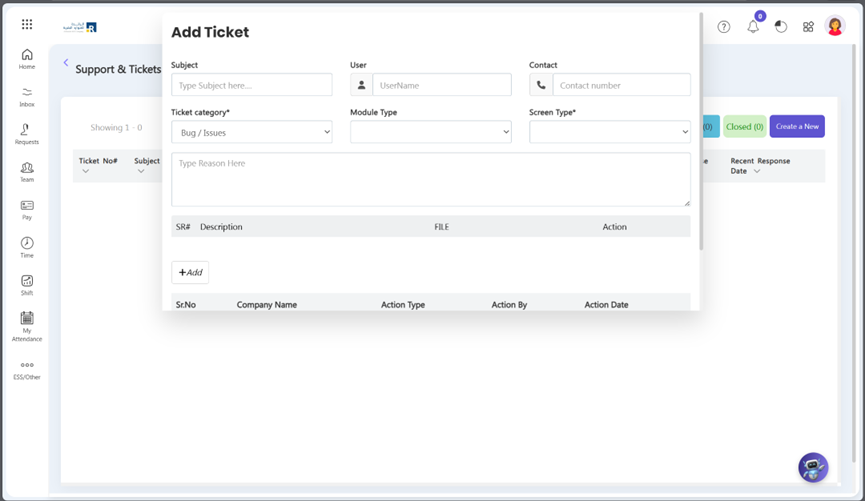Open ESS/Other menu in sidebar
The width and height of the screenshot is (865, 501).
click(x=27, y=369)
